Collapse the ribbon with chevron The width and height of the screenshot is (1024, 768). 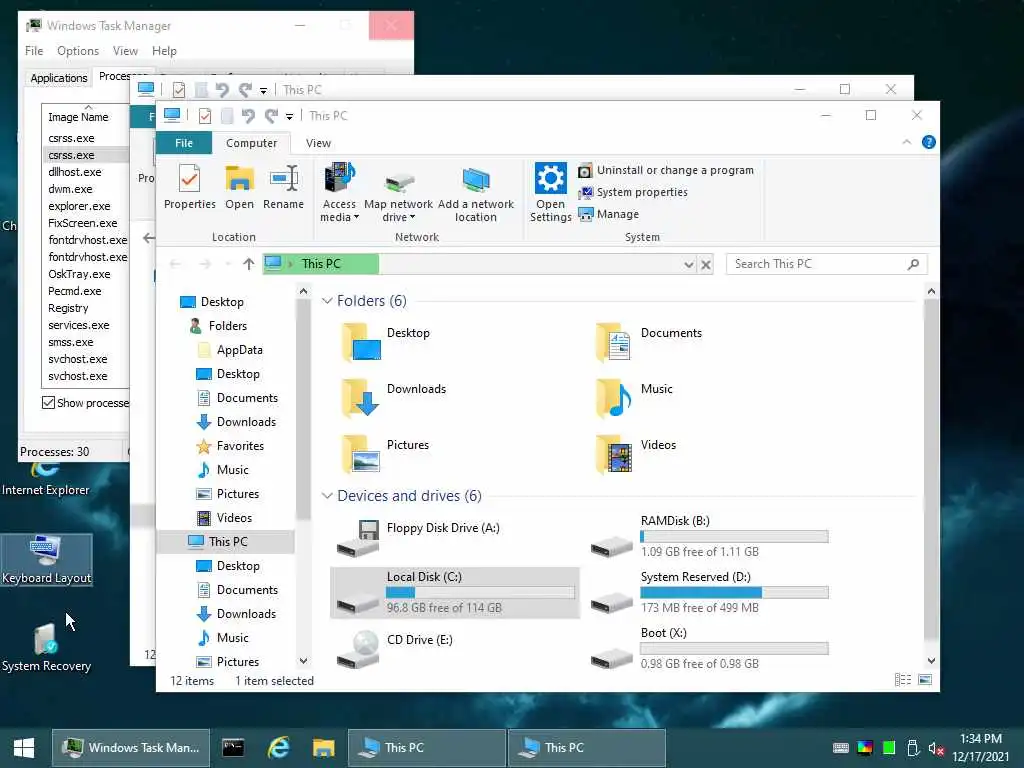(906, 142)
